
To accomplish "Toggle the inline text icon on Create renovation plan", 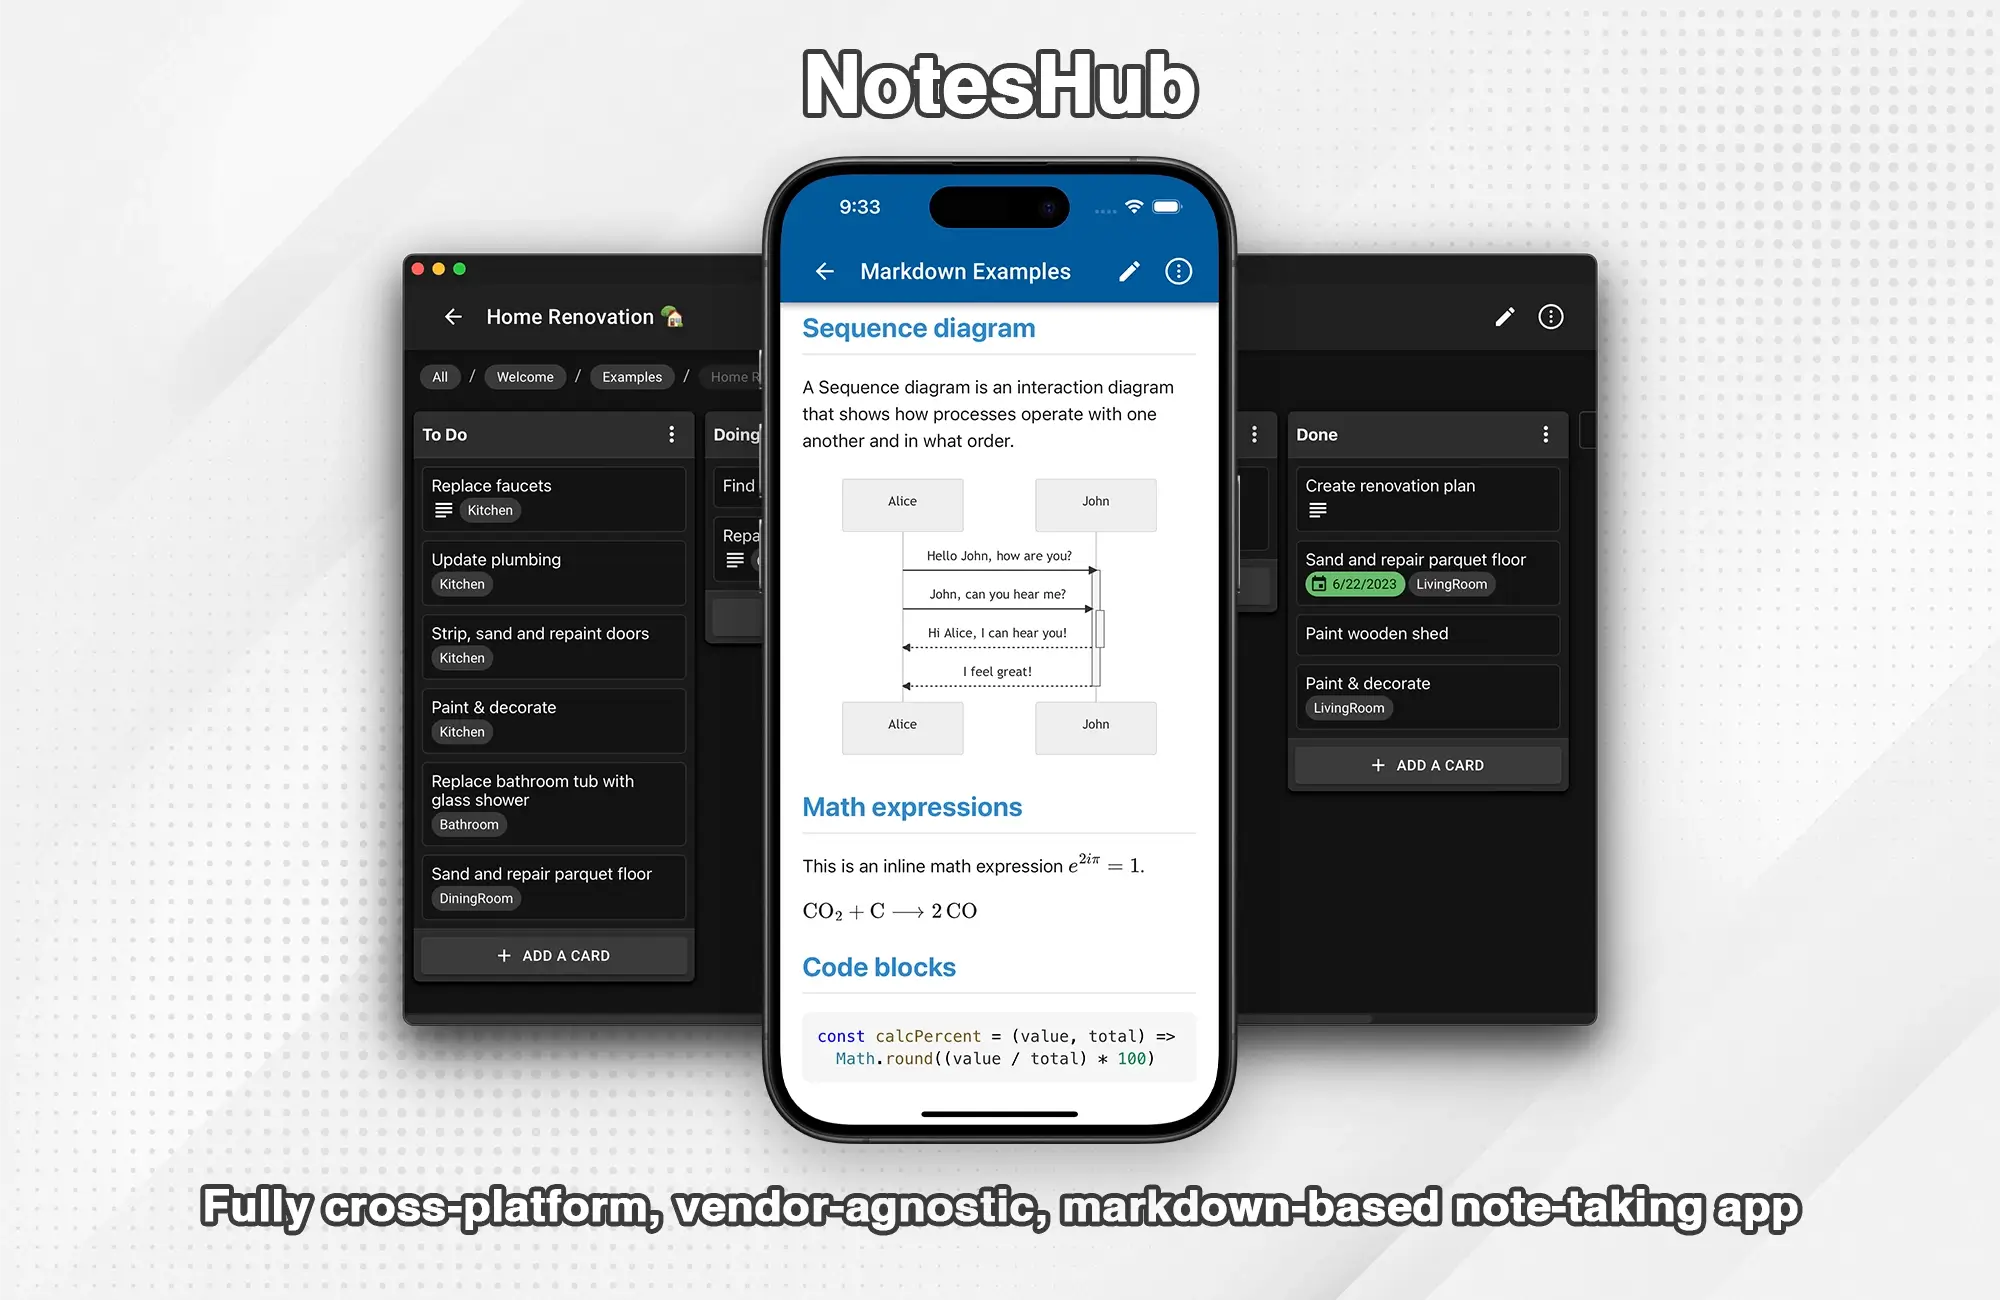I will (x=1315, y=509).
